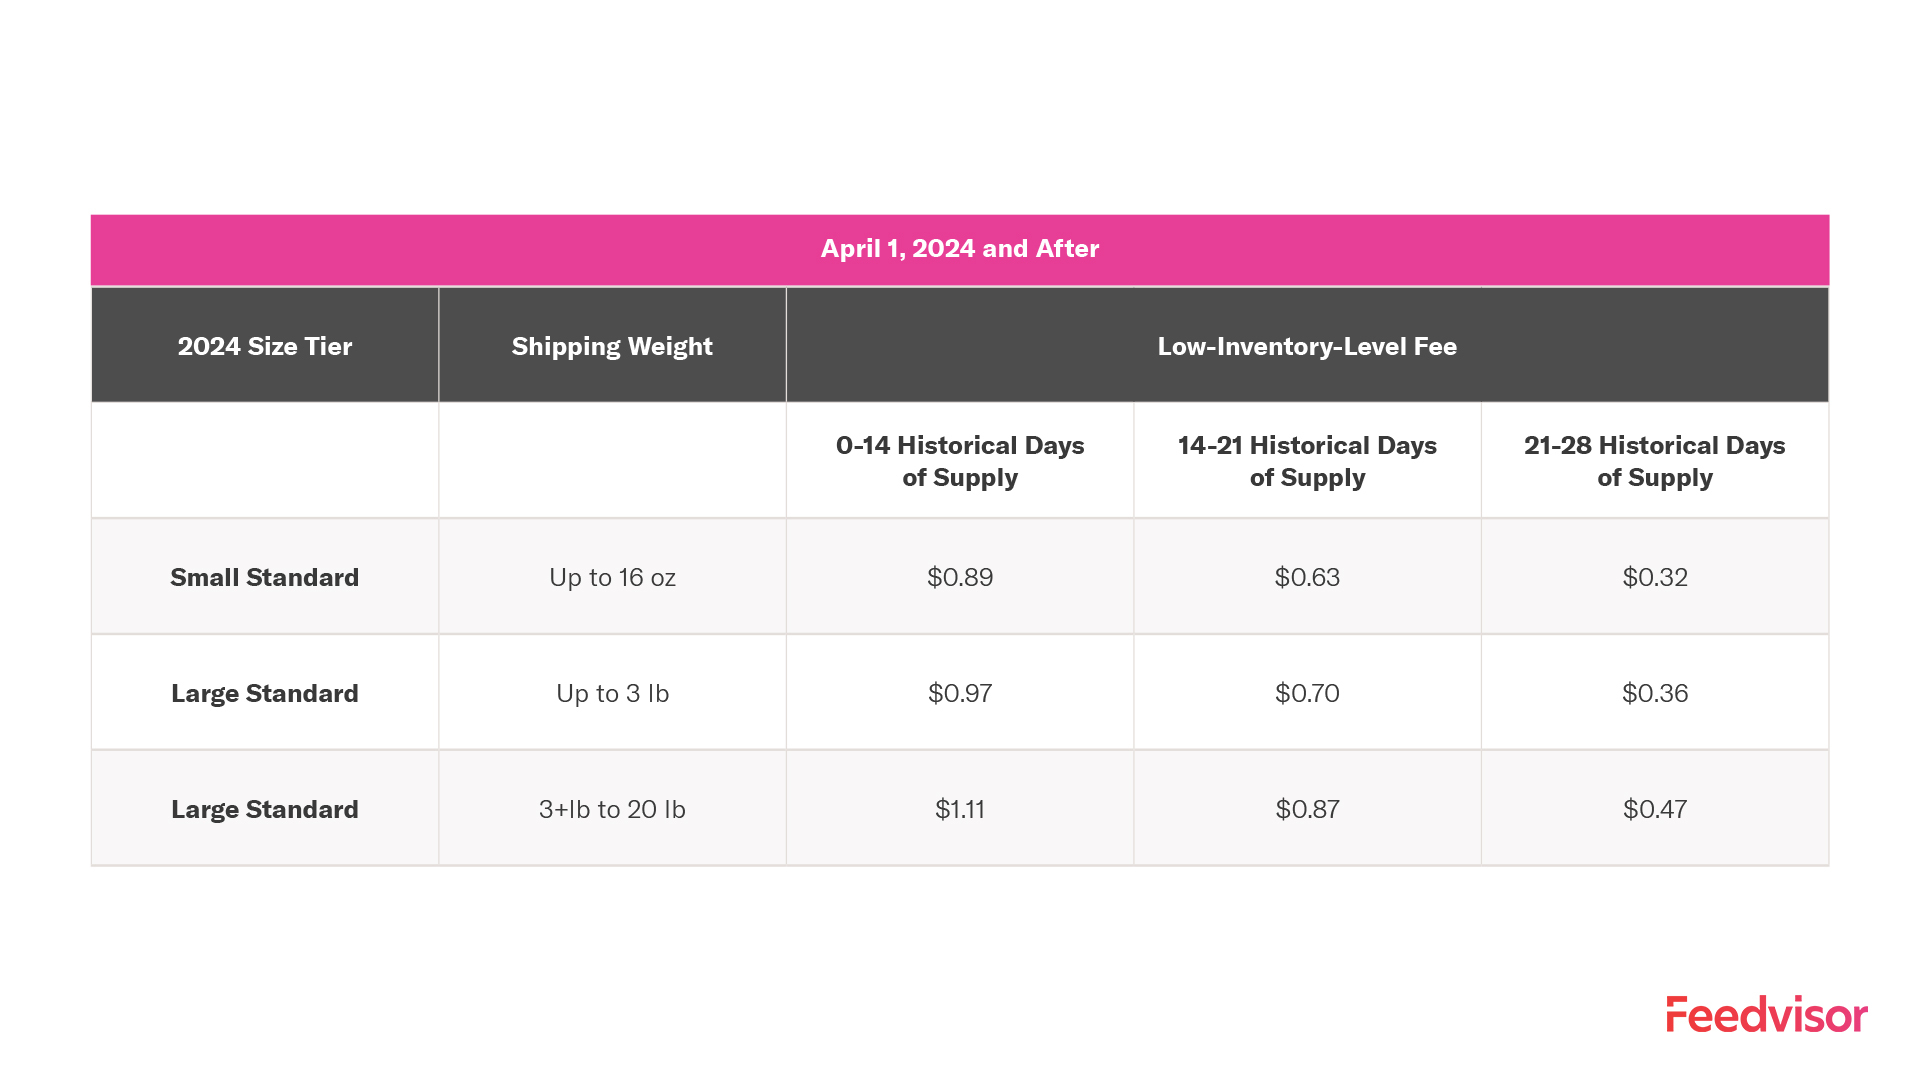Click the $0.70 fee cell
This screenshot has height=1080, width=1920.
(x=1307, y=693)
